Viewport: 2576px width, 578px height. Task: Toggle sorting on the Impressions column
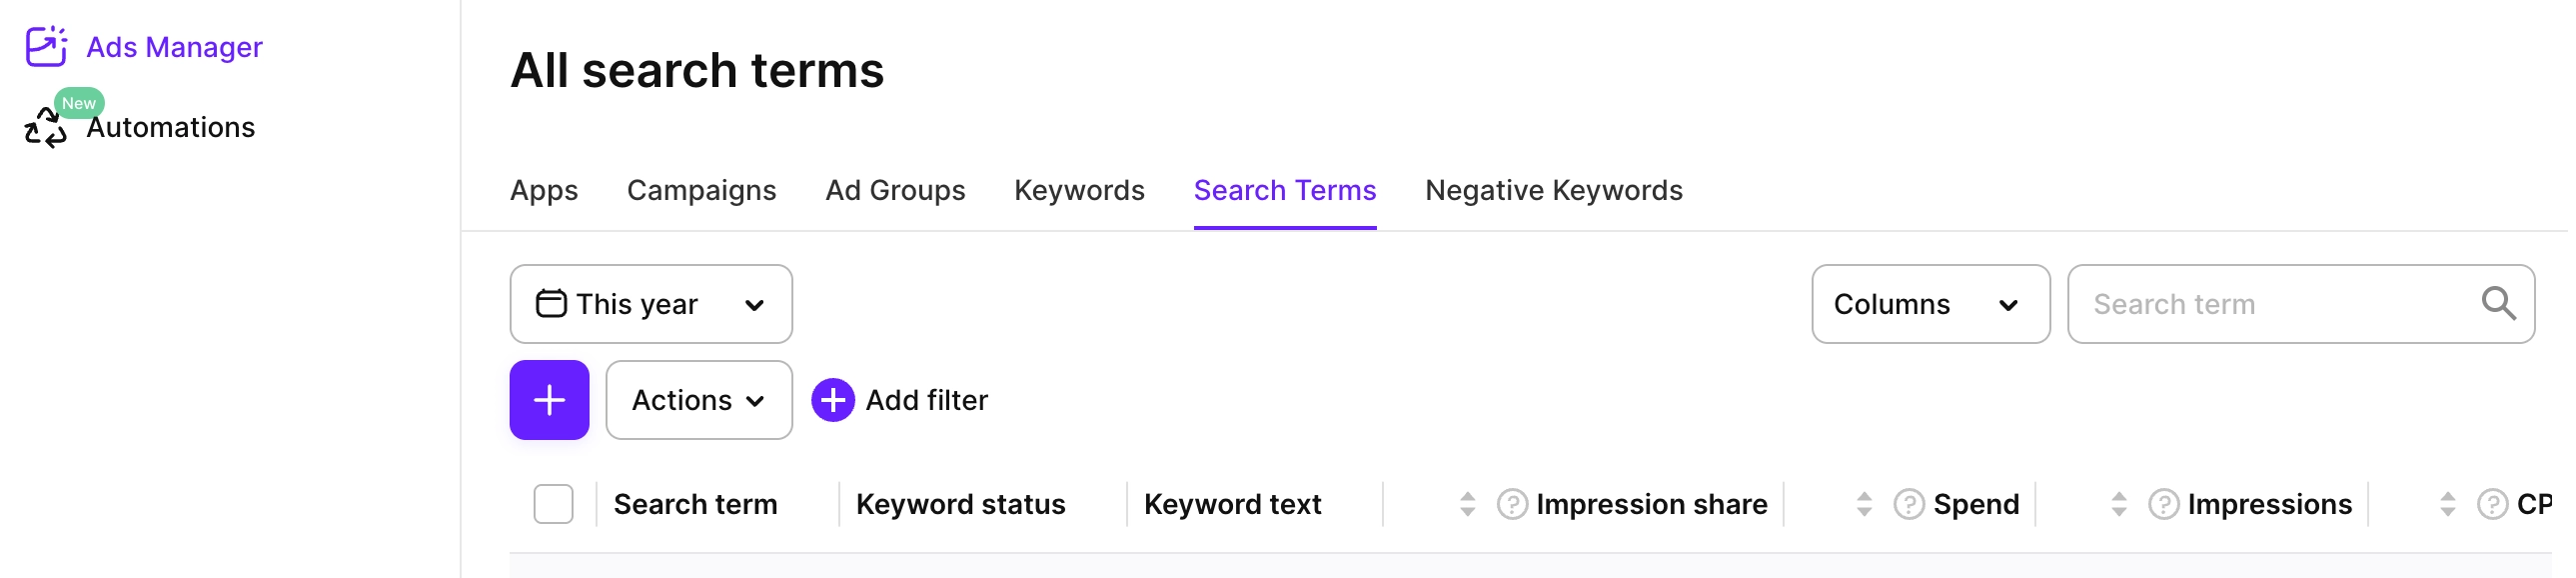point(2118,504)
